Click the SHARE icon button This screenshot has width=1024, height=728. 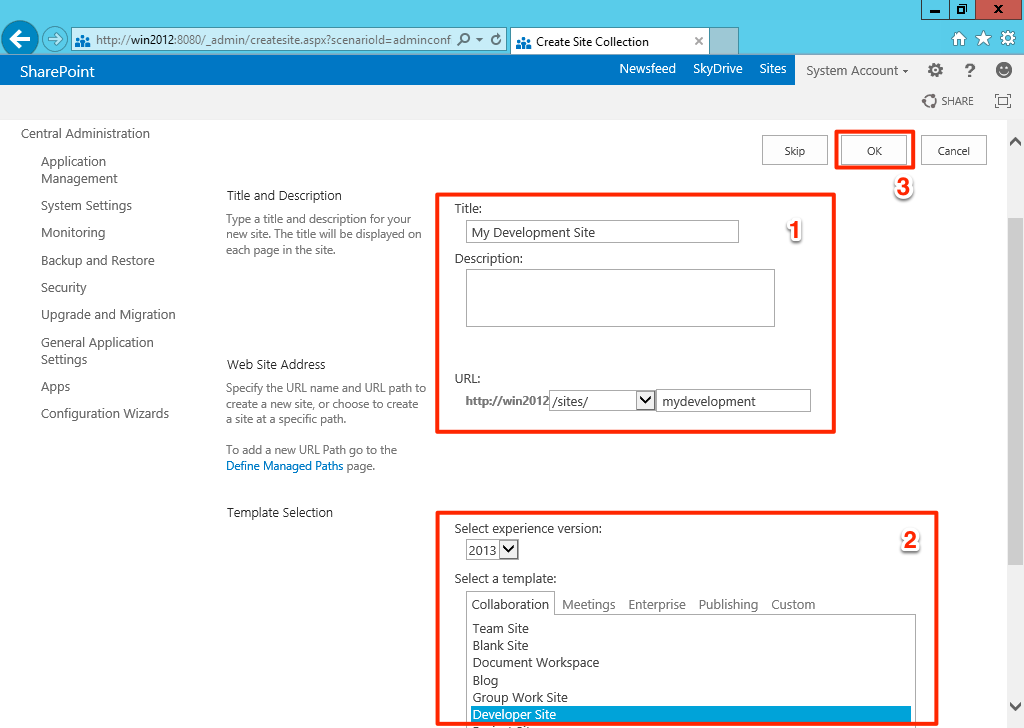click(948, 101)
